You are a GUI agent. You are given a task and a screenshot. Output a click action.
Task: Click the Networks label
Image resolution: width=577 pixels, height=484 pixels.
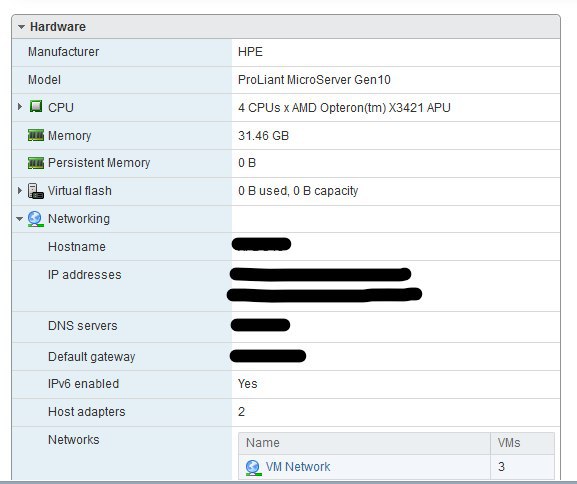pyautogui.click(x=74, y=440)
